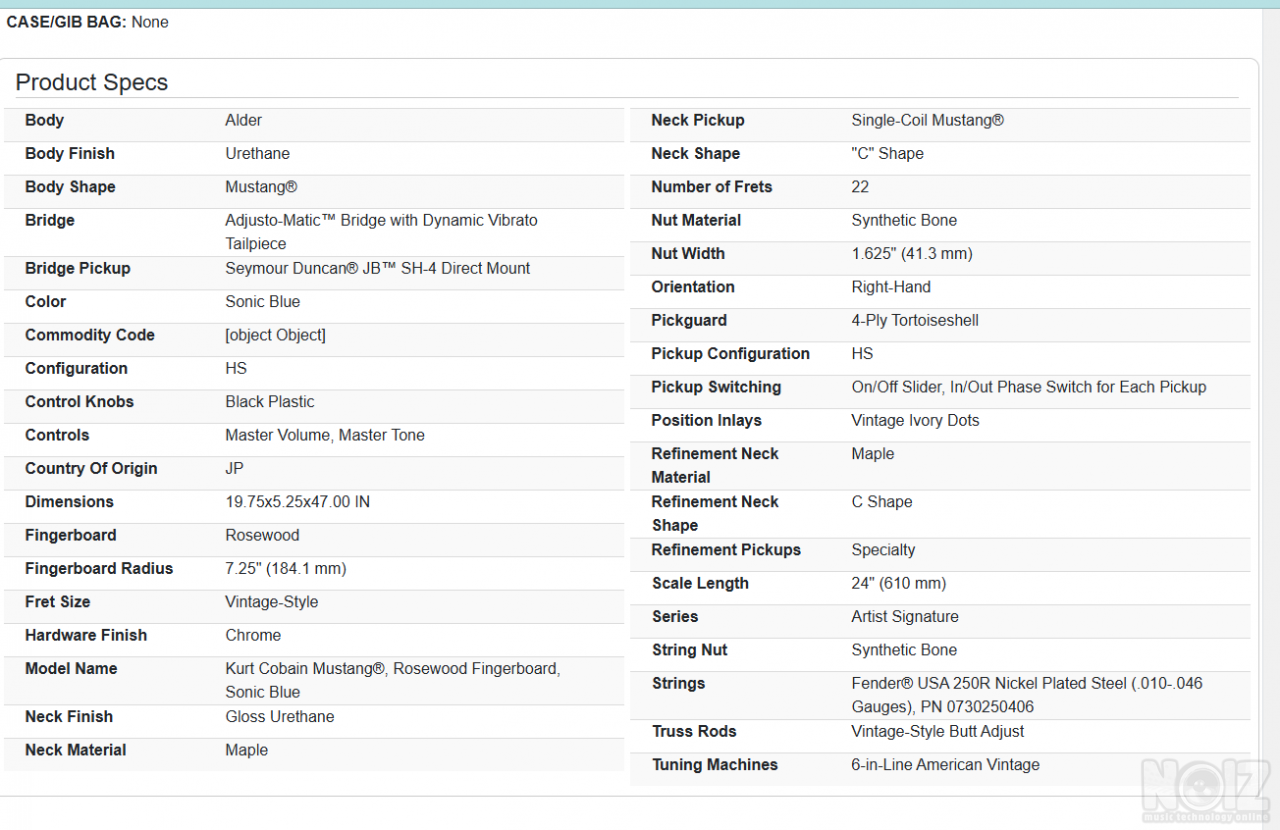Click the Artist Signature series value
The image size is (1280, 830).
904,617
